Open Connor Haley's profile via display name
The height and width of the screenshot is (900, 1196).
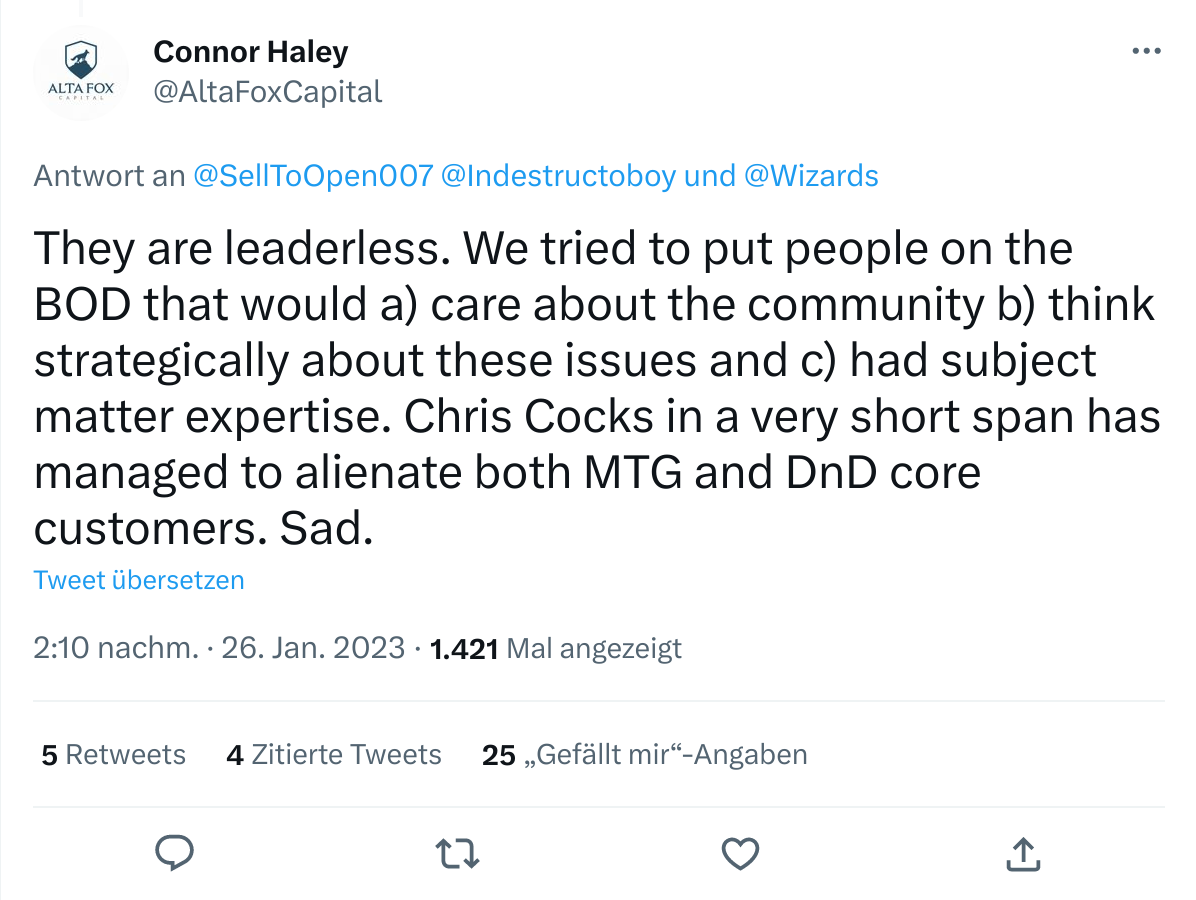pos(250,51)
